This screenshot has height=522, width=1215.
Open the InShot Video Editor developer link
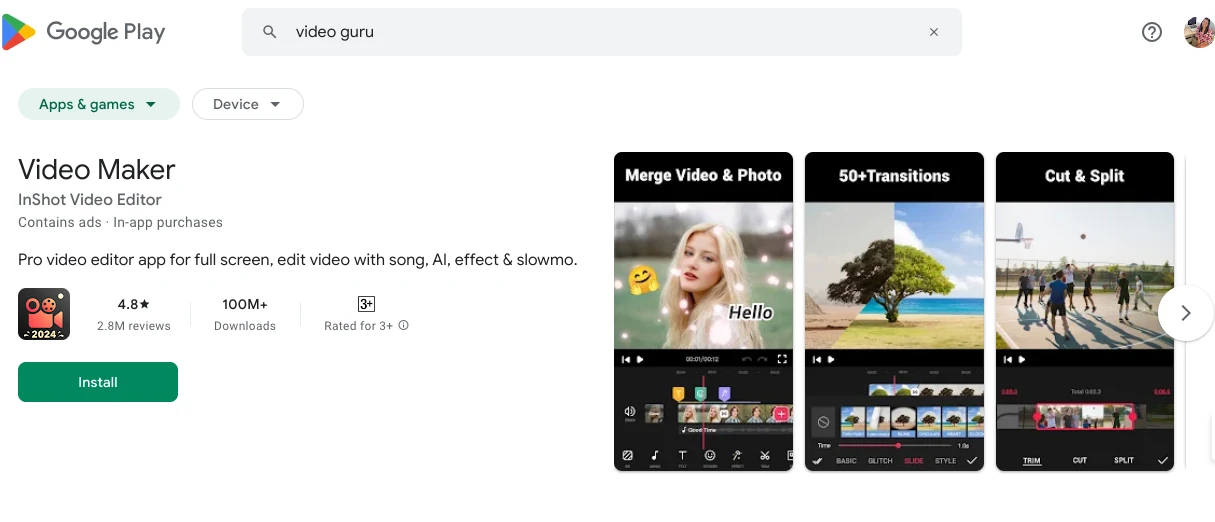(x=90, y=199)
